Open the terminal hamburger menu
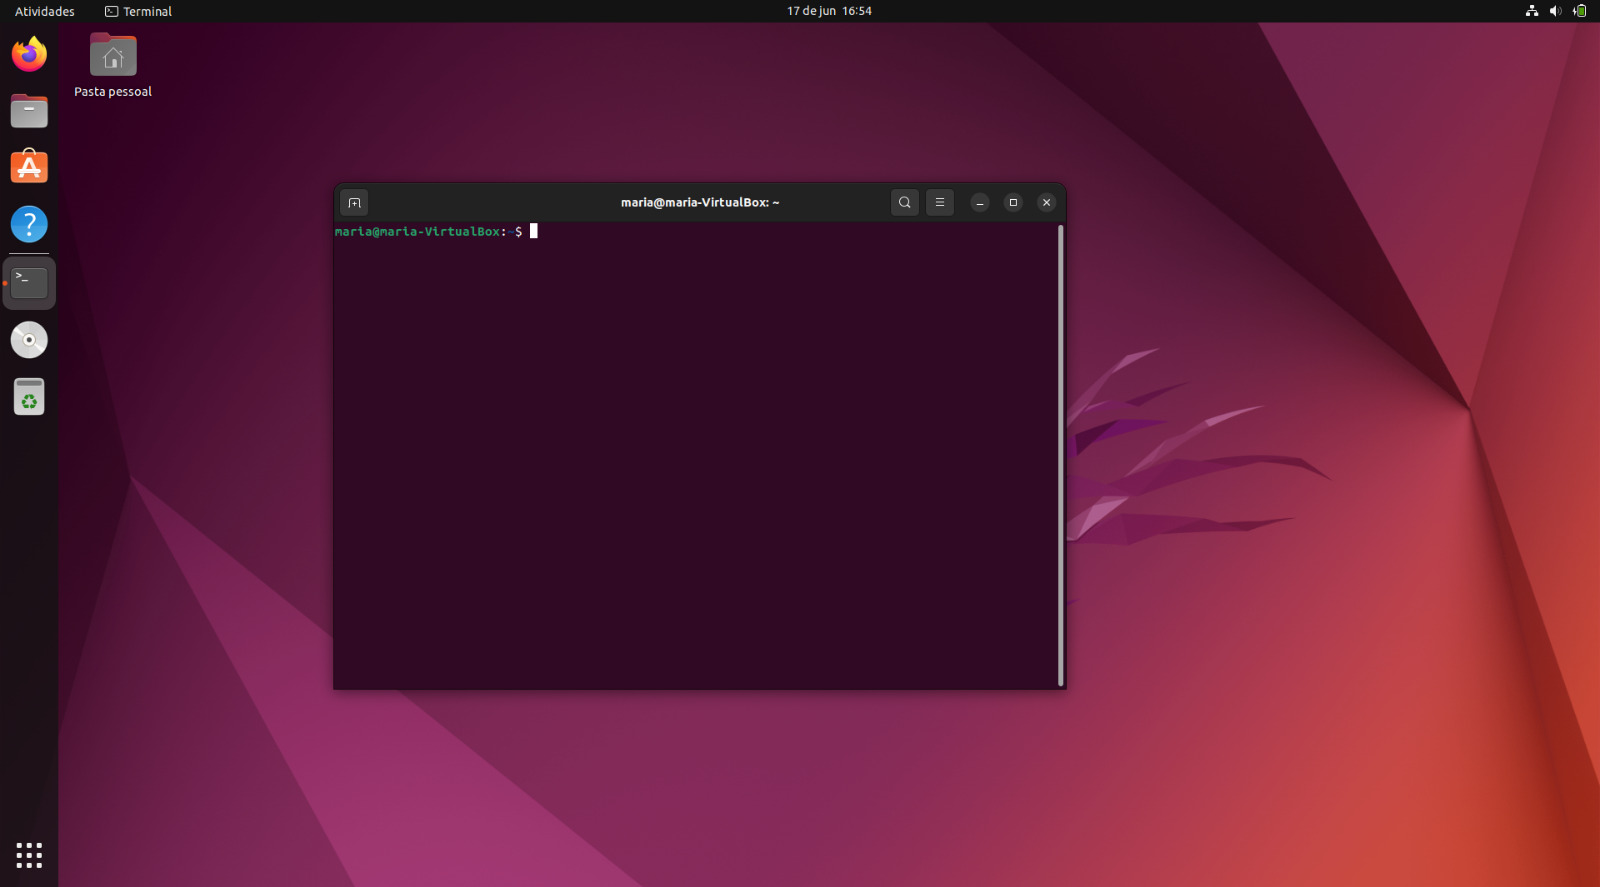Screen dimensions: 1600x887 939,203
